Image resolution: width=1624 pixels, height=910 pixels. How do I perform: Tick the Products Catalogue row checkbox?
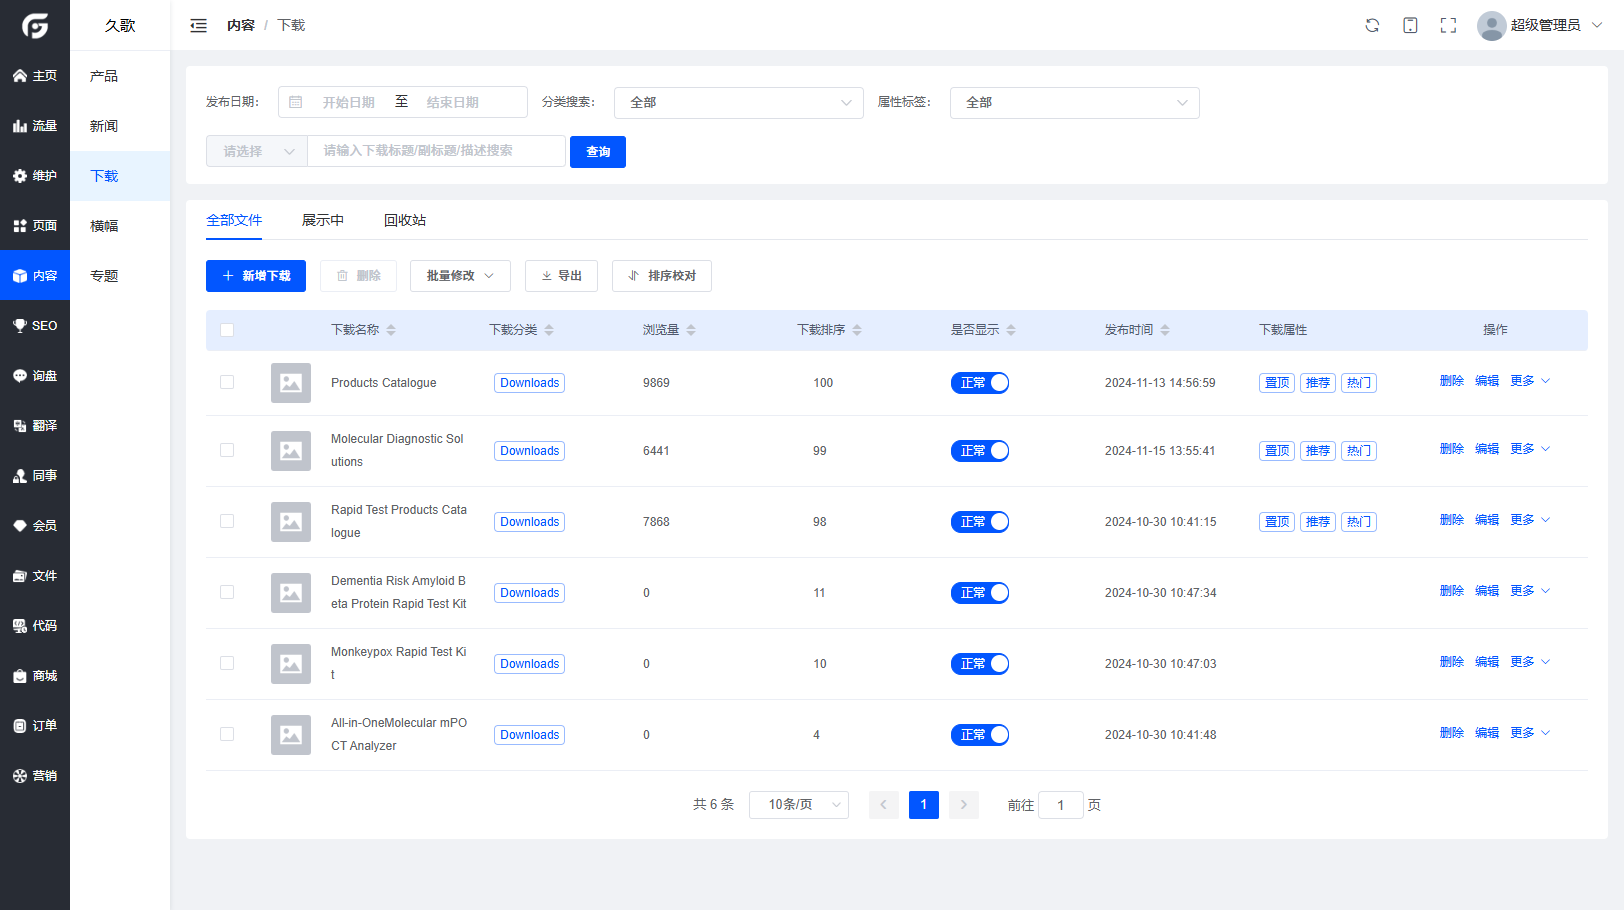(x=227, y=382)
